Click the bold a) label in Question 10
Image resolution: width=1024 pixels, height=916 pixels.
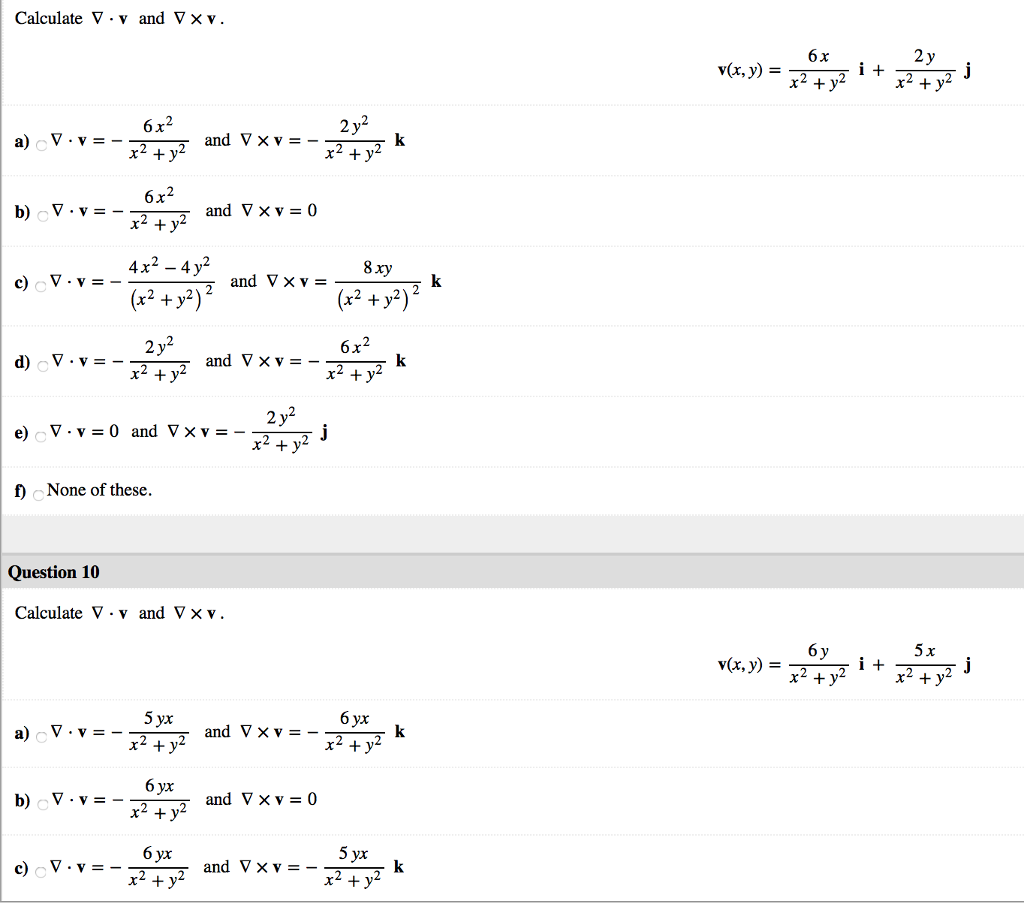pos(19,733)
